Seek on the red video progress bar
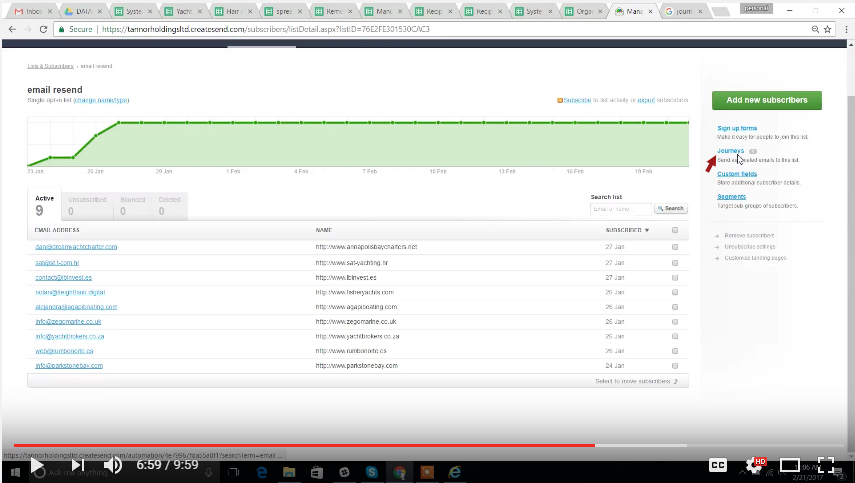The height and width of the screenshot is (483, 855). point(400,445)
